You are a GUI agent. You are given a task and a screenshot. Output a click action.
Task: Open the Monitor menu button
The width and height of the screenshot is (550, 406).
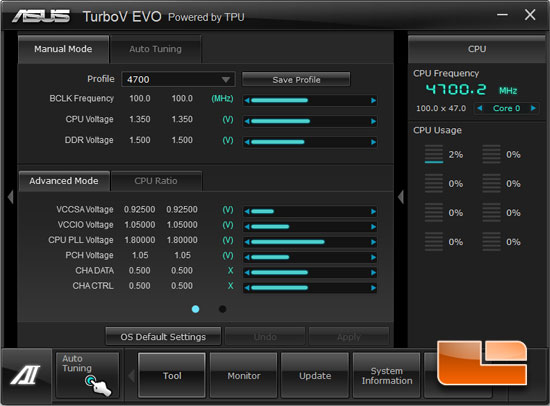(243, 376)
